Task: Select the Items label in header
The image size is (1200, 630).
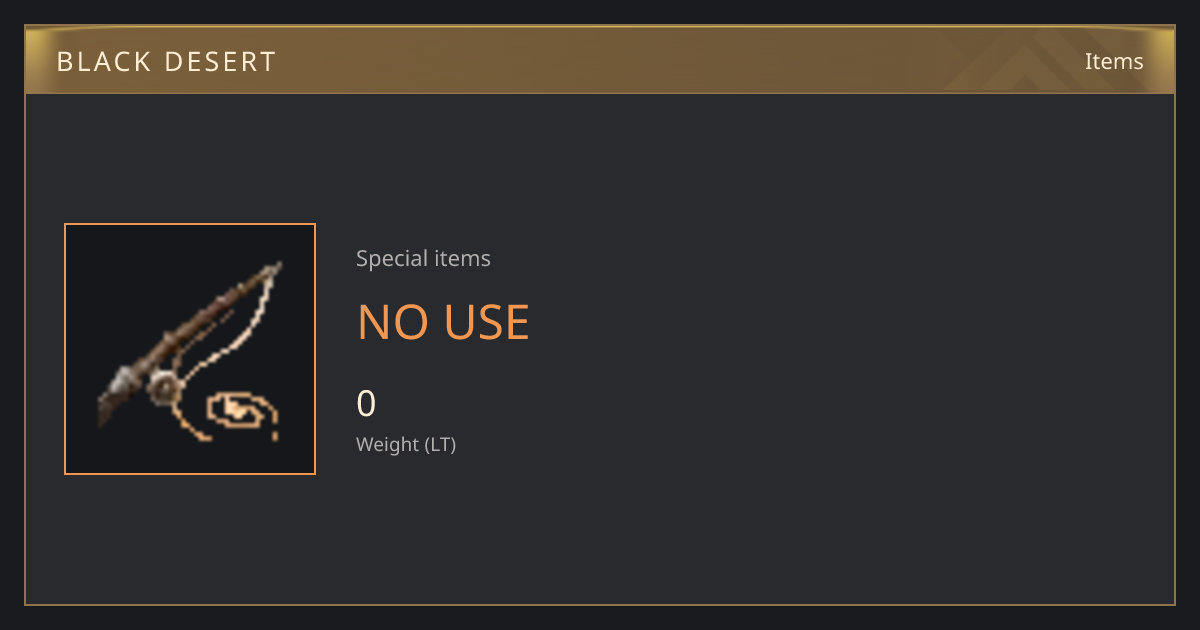Action: coord(1114,61)
